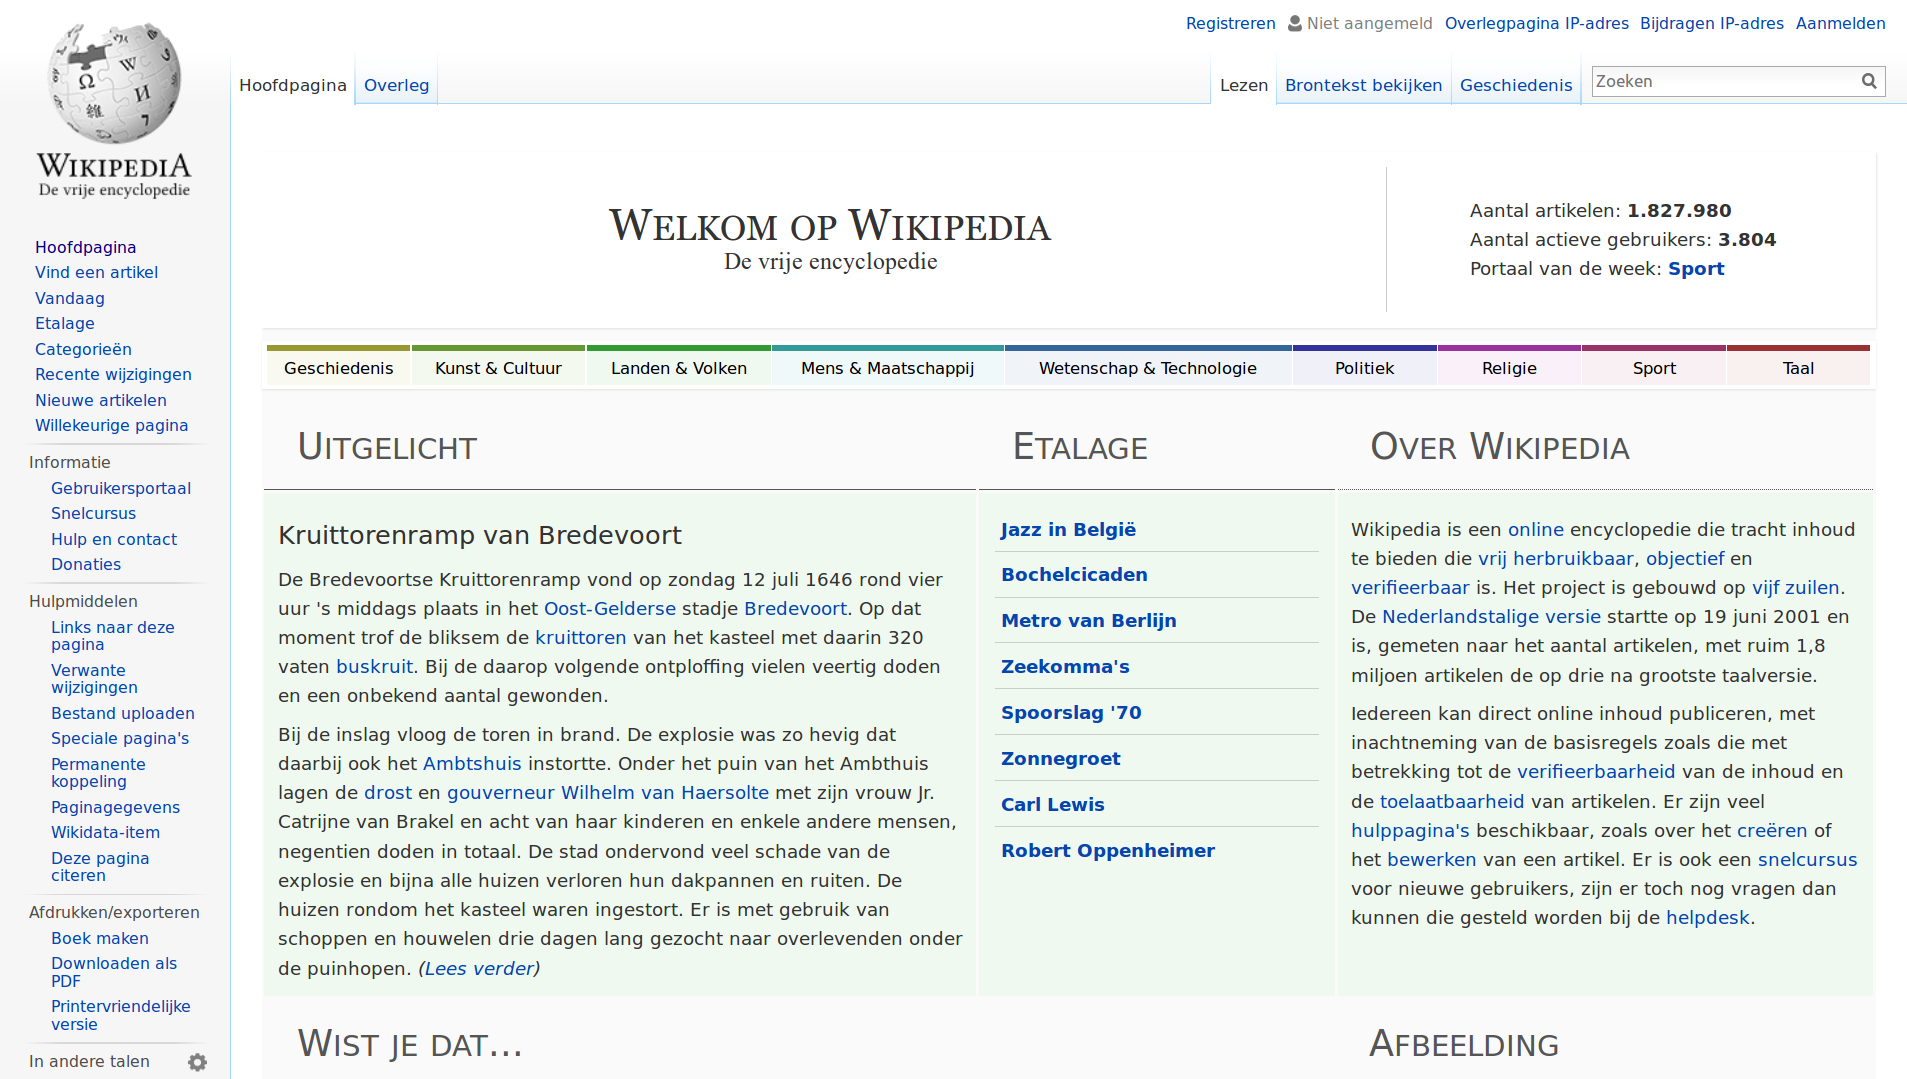Image resolution: width=1907 pixels, height=1079 pixels.
Task: Open Recente wijzigingen
Action: pyautogui.click(x=113, y=374)
